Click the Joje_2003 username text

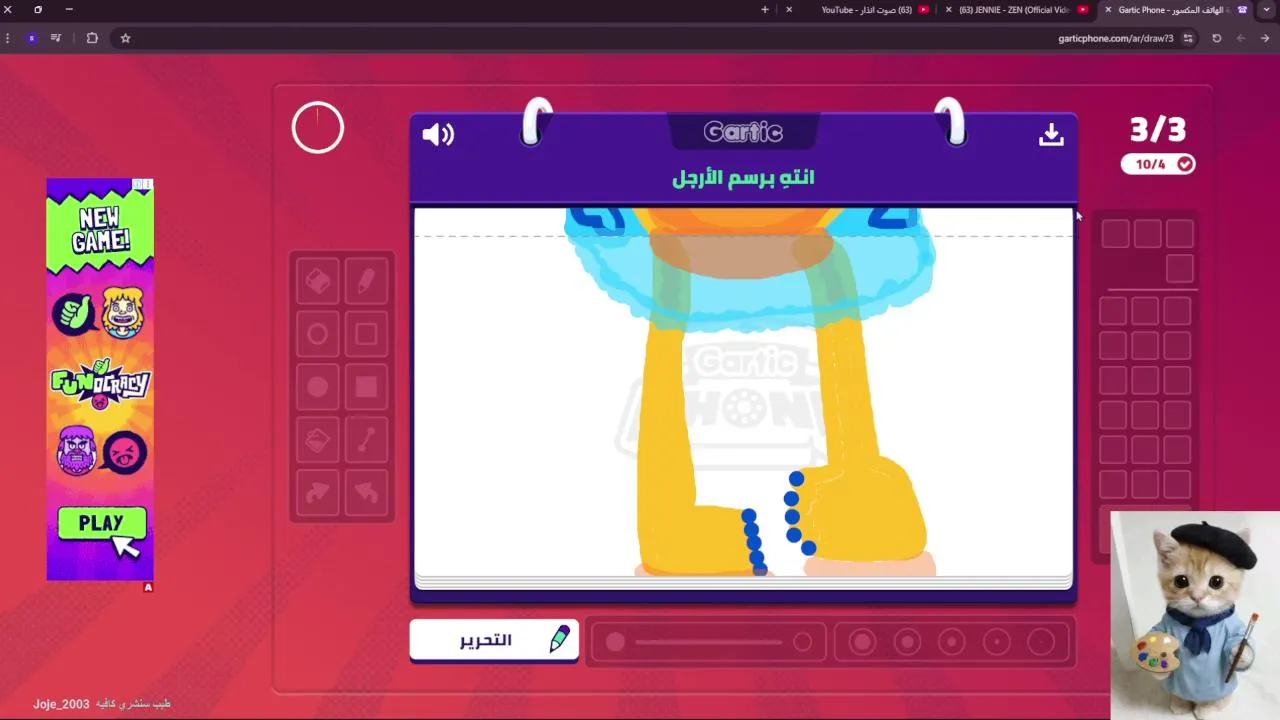[x=61, y=704]
